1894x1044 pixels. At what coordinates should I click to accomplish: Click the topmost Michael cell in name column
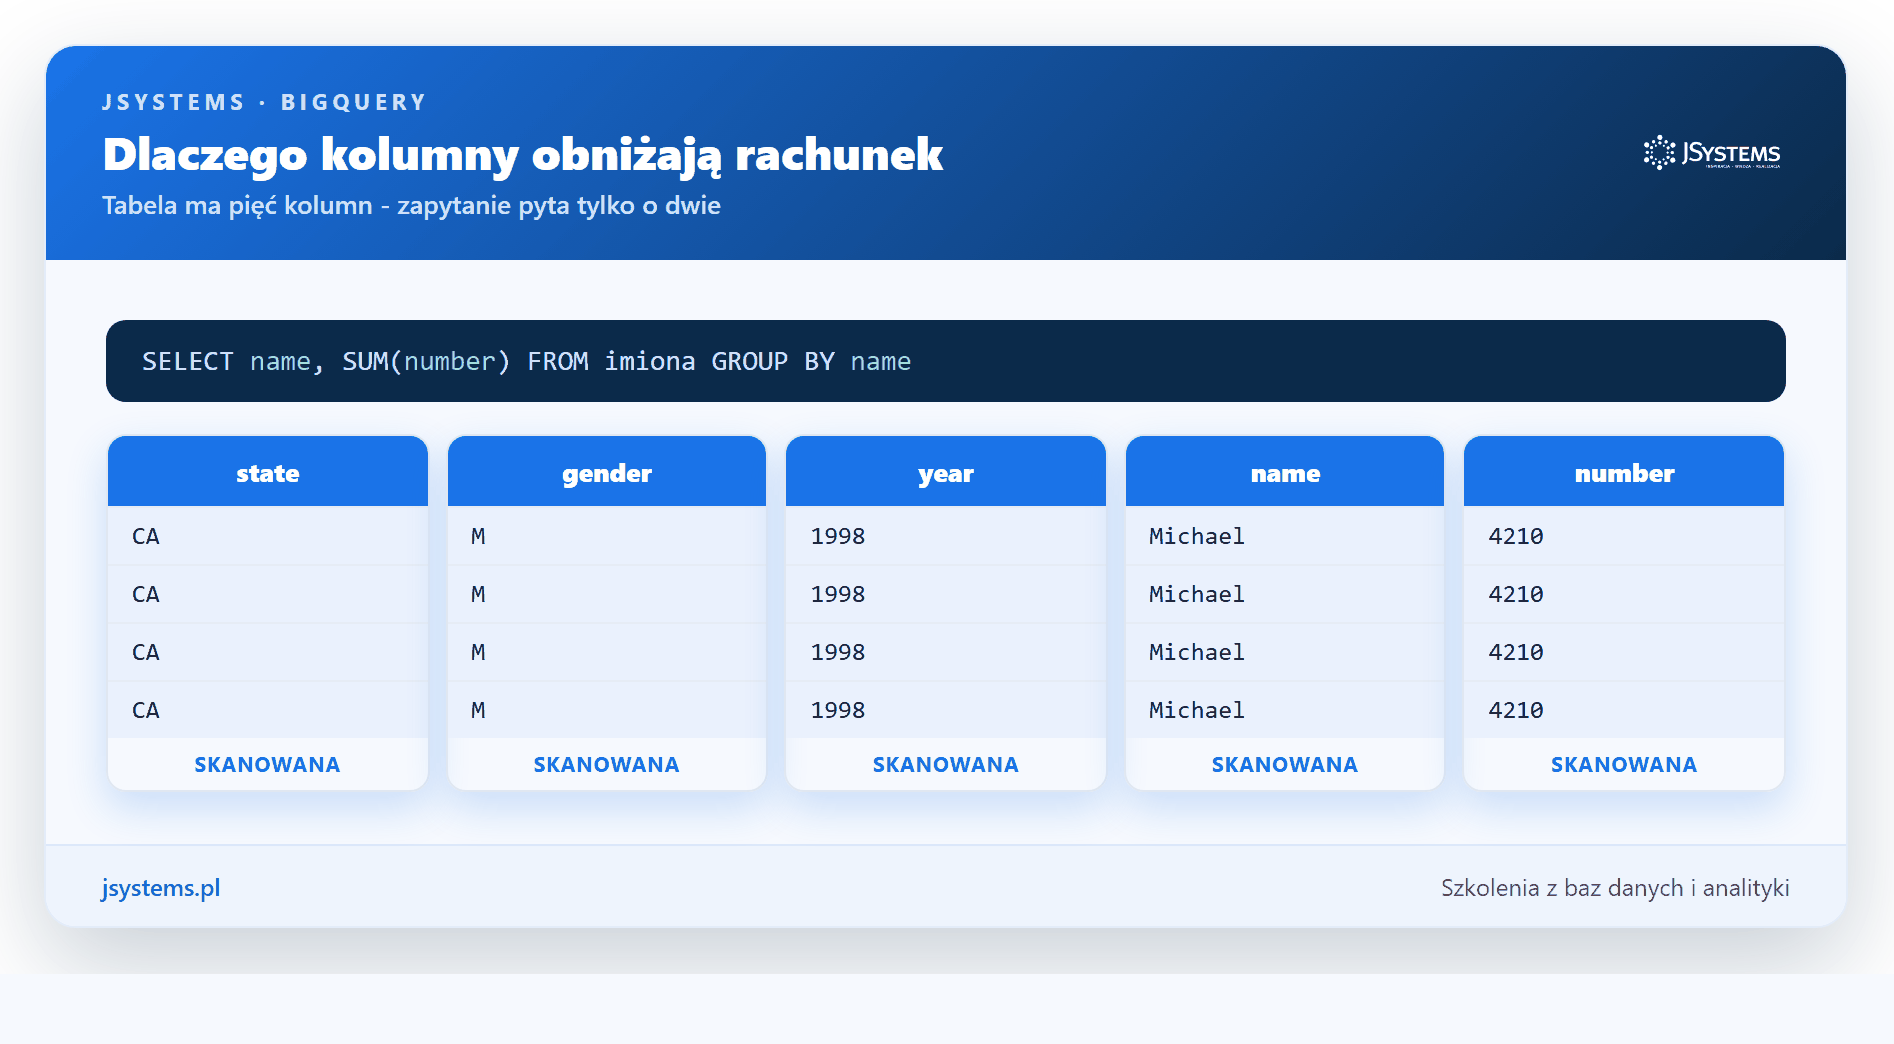[1285, 536]
